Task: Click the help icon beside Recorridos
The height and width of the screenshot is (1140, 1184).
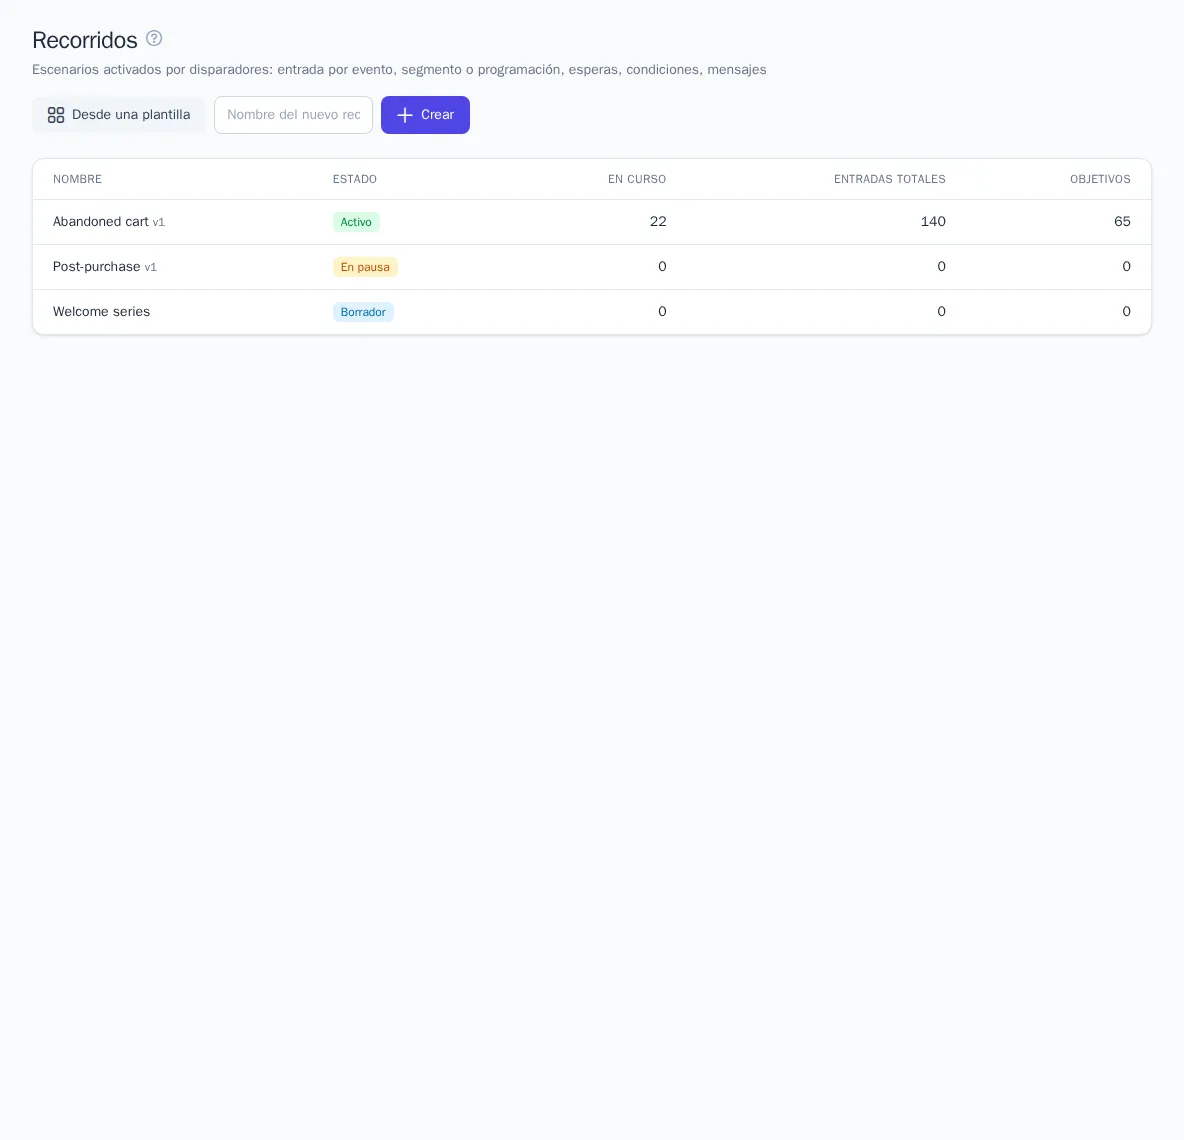Action: (x=154, y=38)
